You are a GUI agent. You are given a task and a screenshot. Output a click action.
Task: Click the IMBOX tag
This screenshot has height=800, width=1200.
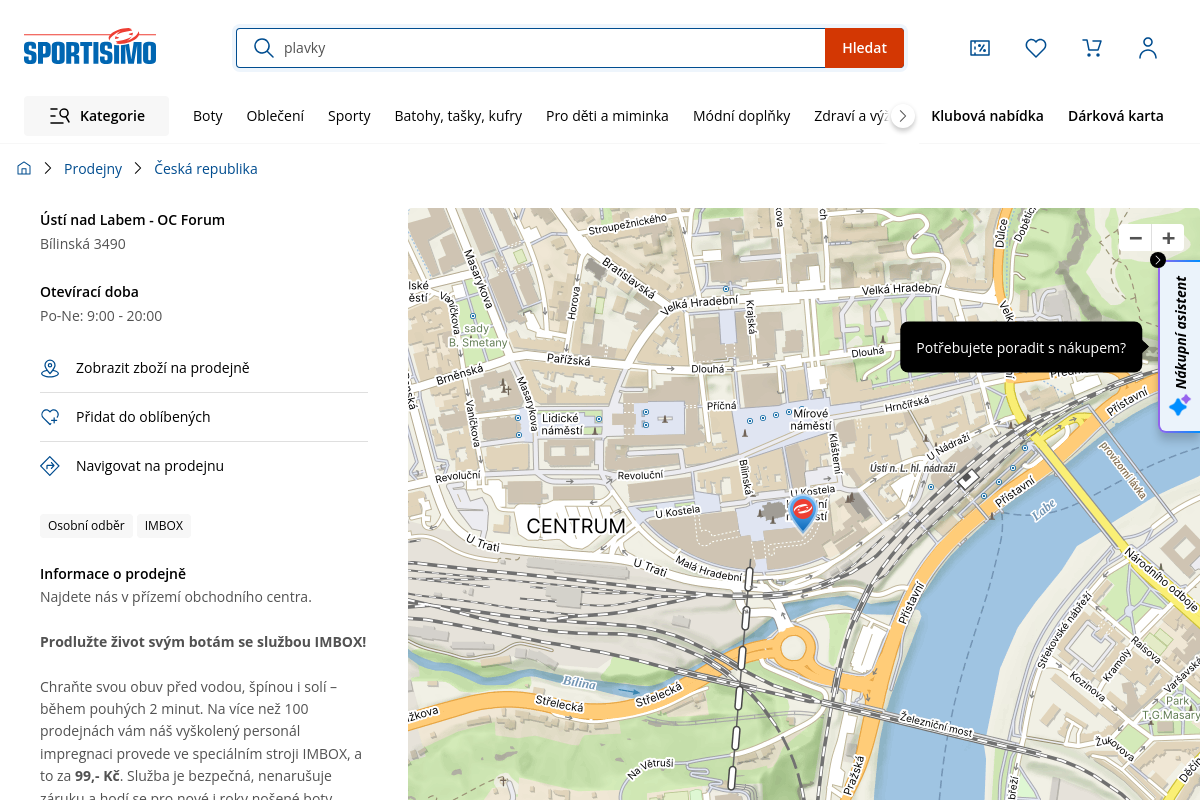pos(164,525)
